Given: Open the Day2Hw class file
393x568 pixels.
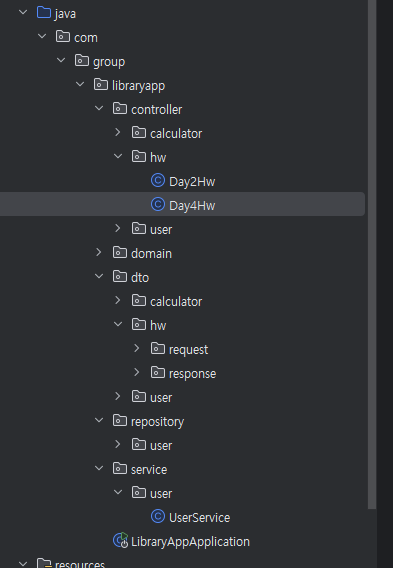Looking at the screenshot, I should pyautogui.click(x=192, y=181).
